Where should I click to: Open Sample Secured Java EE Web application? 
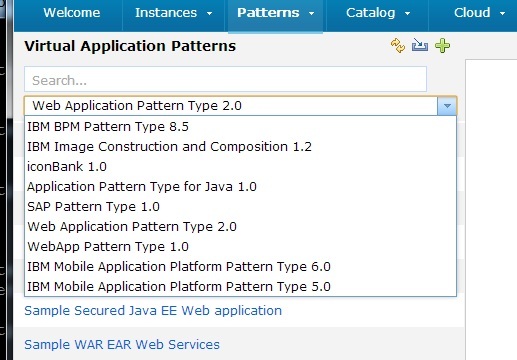pos(153,311)
